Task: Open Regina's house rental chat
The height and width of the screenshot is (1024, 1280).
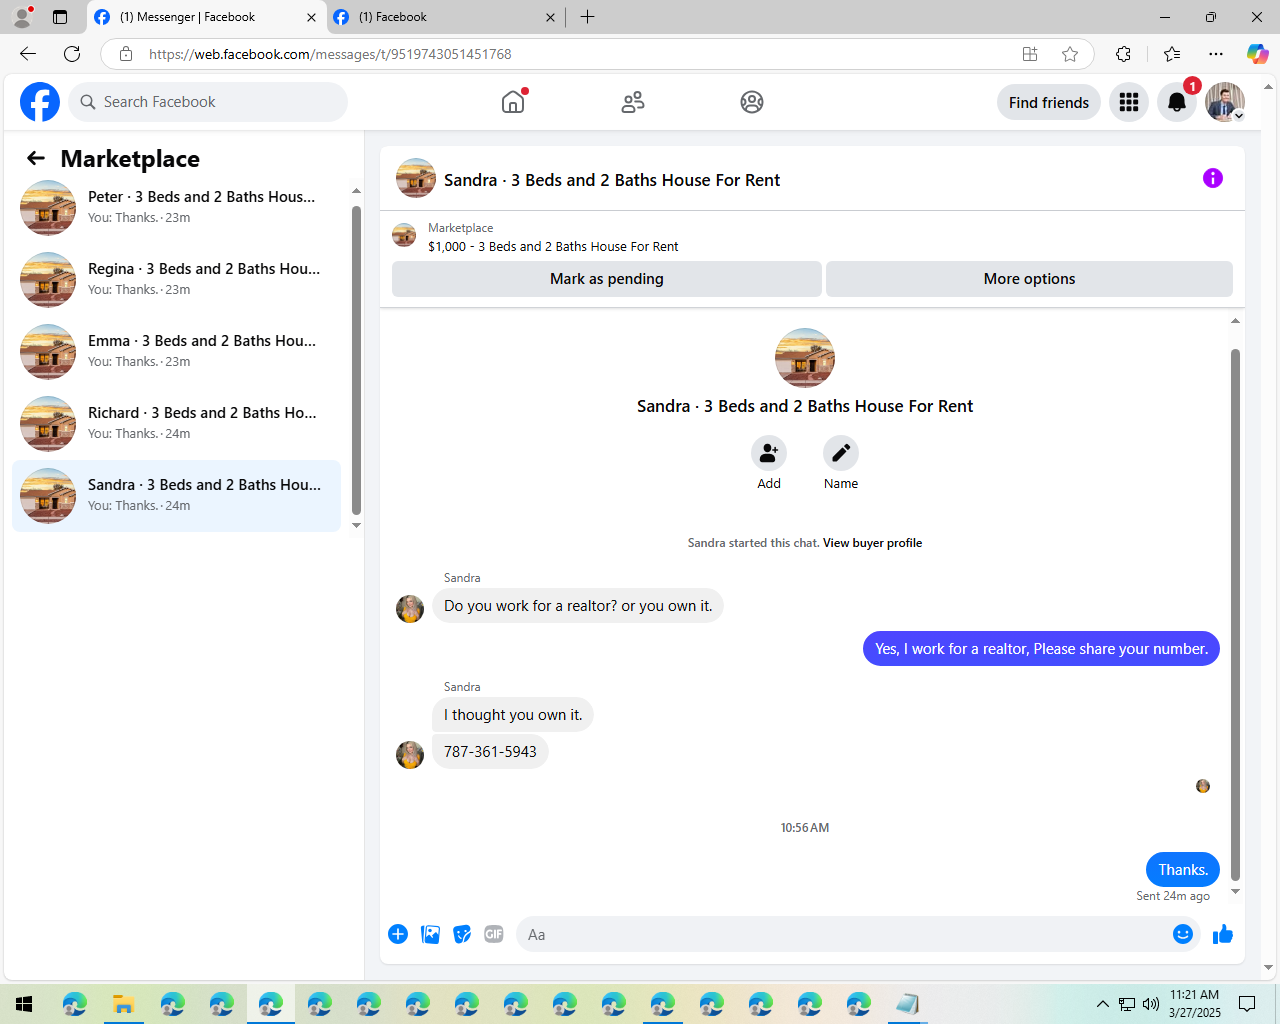Action: coord(177,280)
